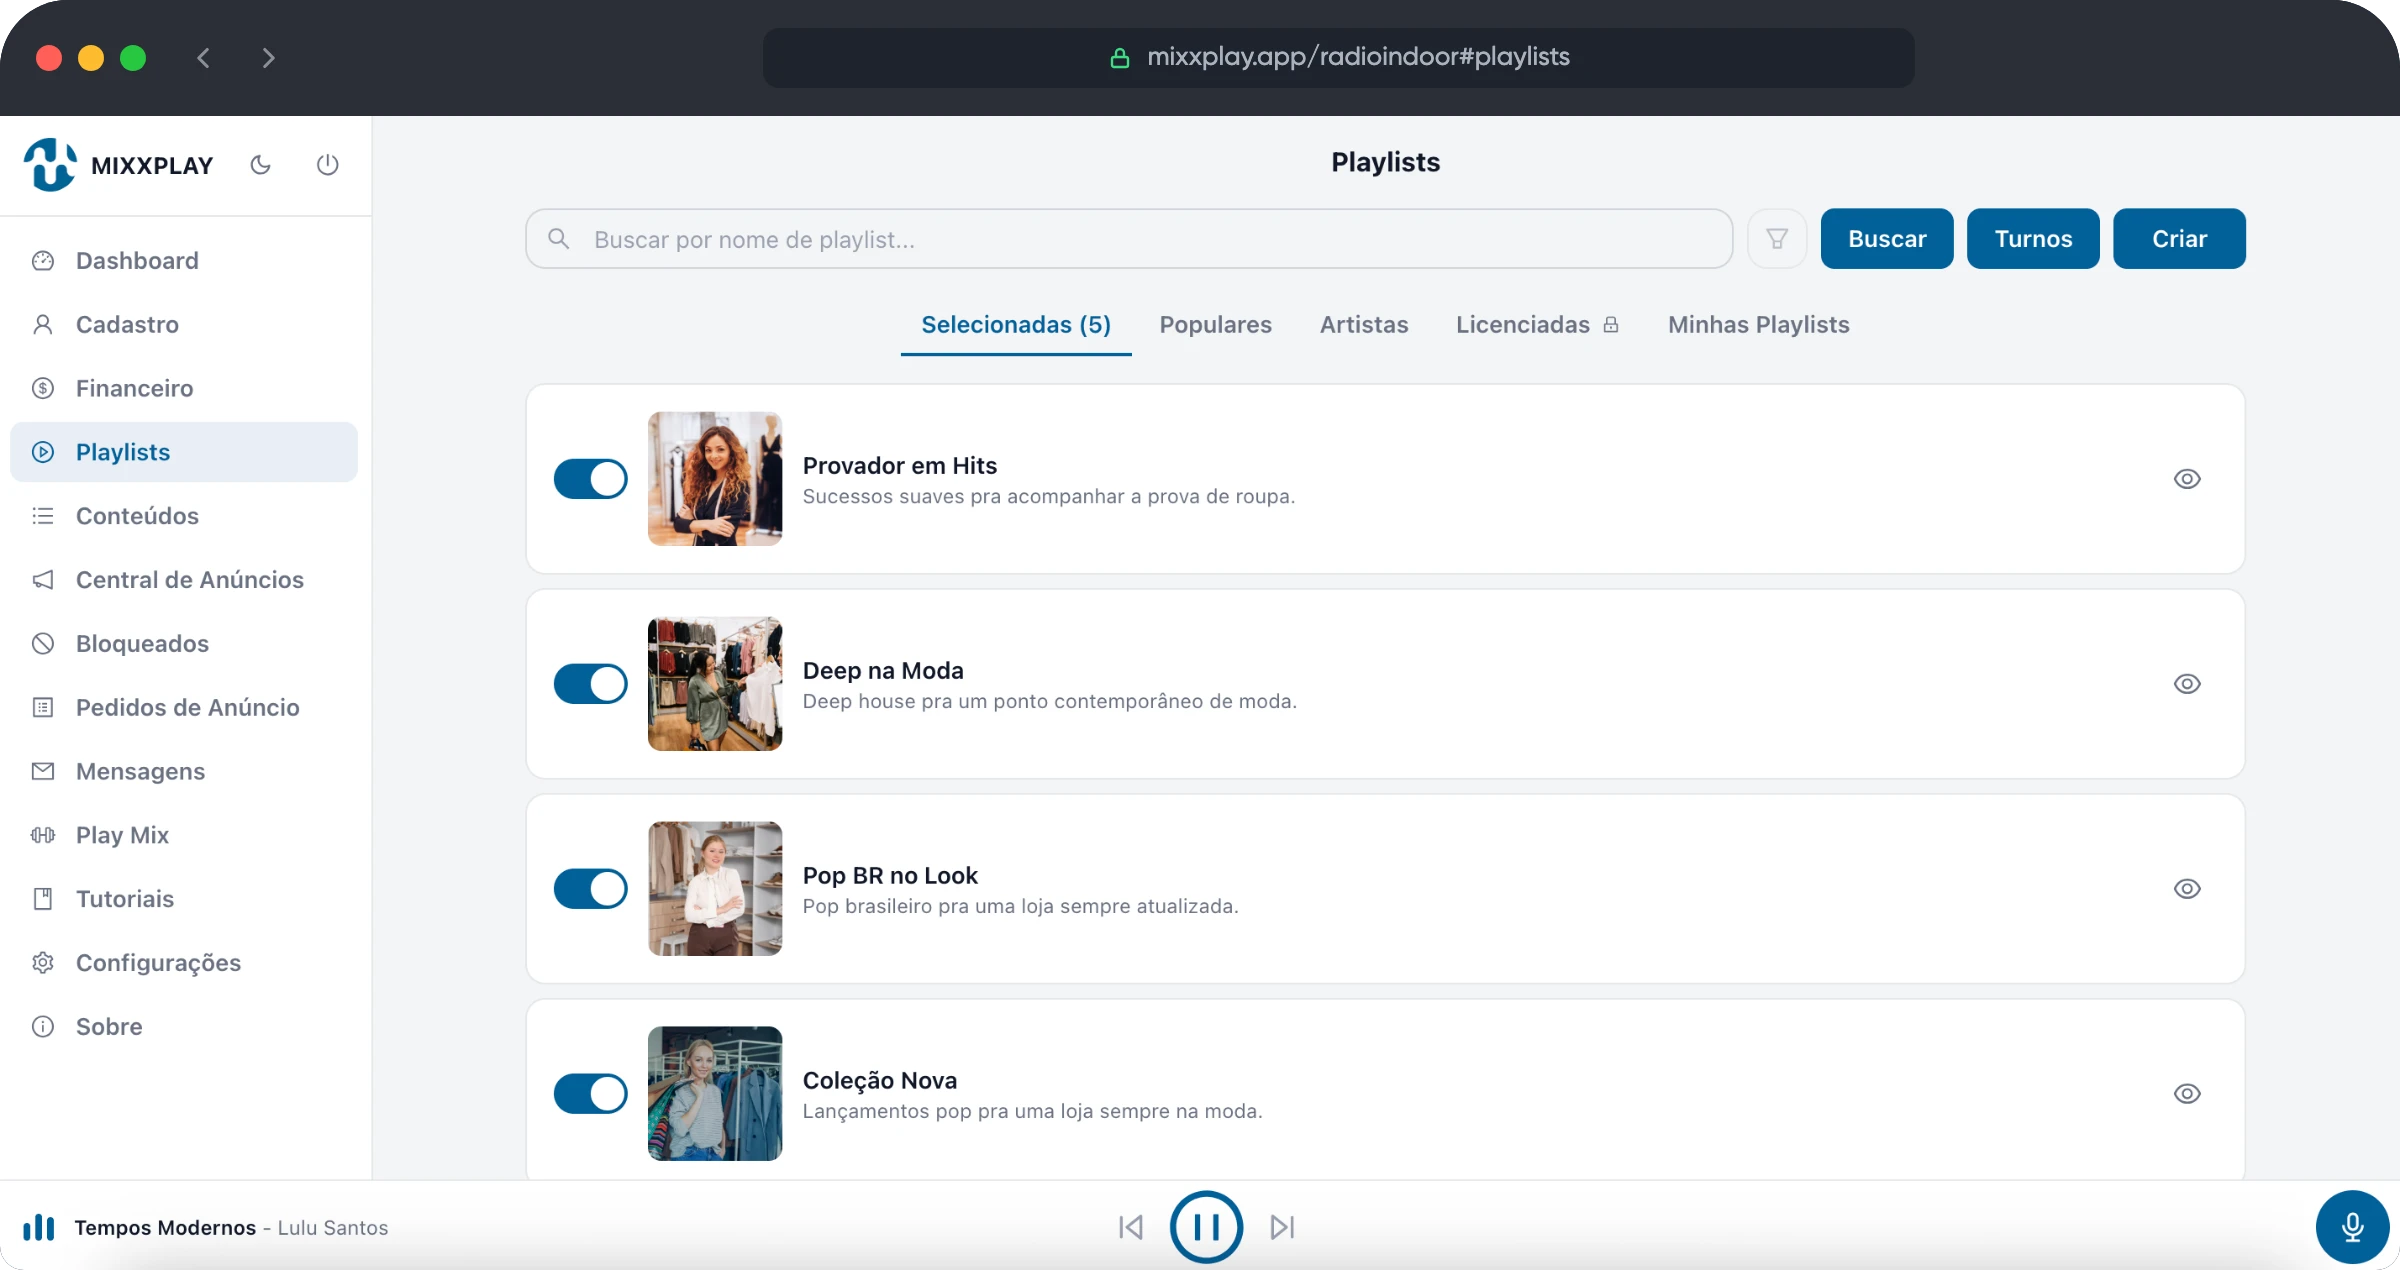Click the microphone button in player bar
The width and height of the screenshot is (2400, 1270).
(2352, 1227)
